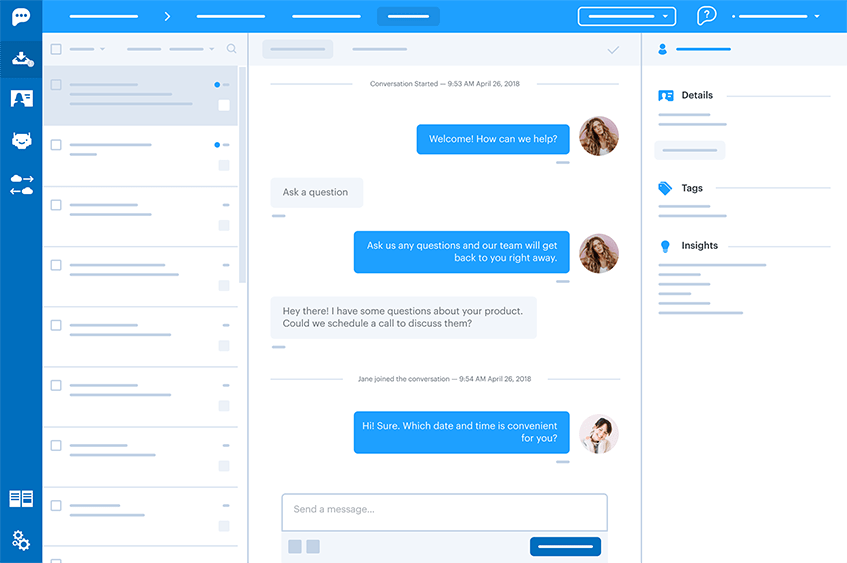Click the "Hey there! I have some questions" message
This screenshot has height=563, width=847.
(404, 318)
